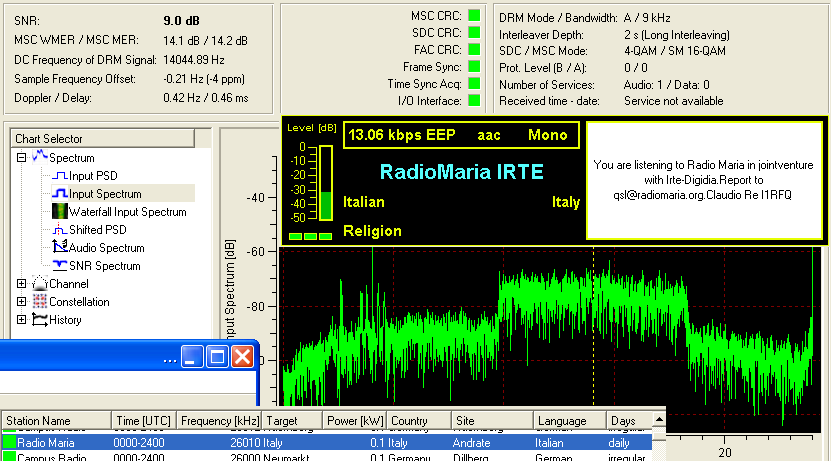Click the Input Spectrum chart icon
Viewport: 831px width, 461px height.
60,193
